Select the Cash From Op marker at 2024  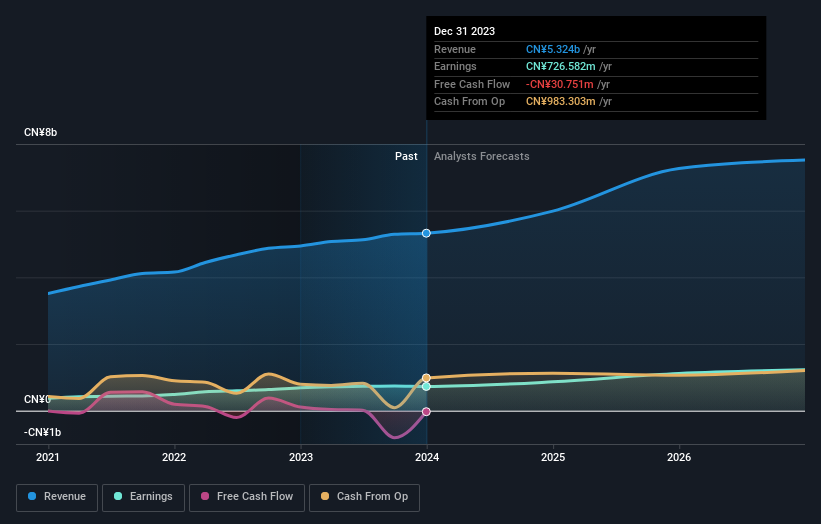426,378
